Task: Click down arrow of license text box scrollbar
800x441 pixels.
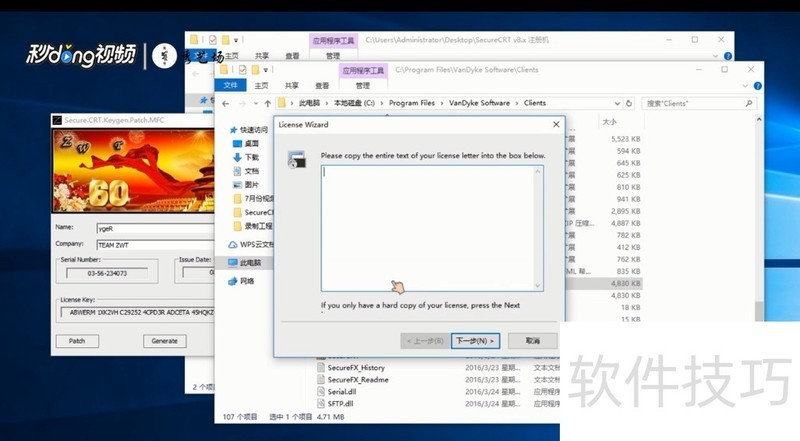Action: click(537, 286)
